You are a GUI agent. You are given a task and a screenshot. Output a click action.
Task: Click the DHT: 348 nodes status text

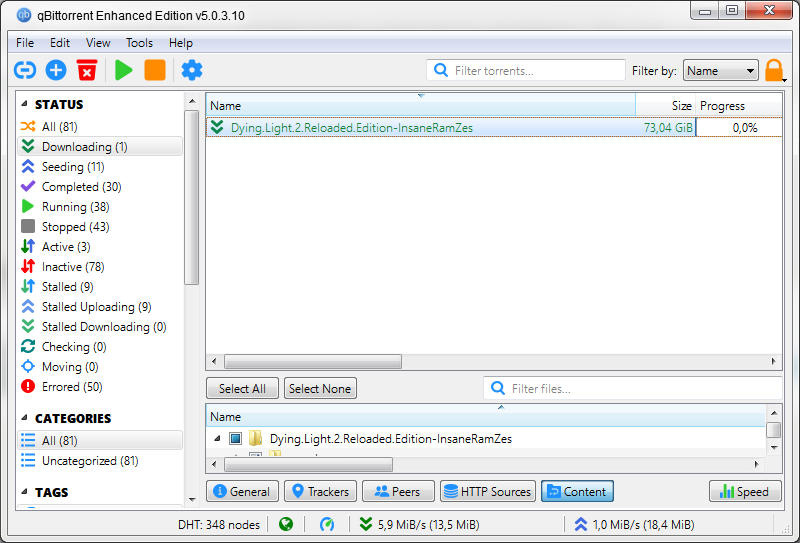(x=218, y=524)
